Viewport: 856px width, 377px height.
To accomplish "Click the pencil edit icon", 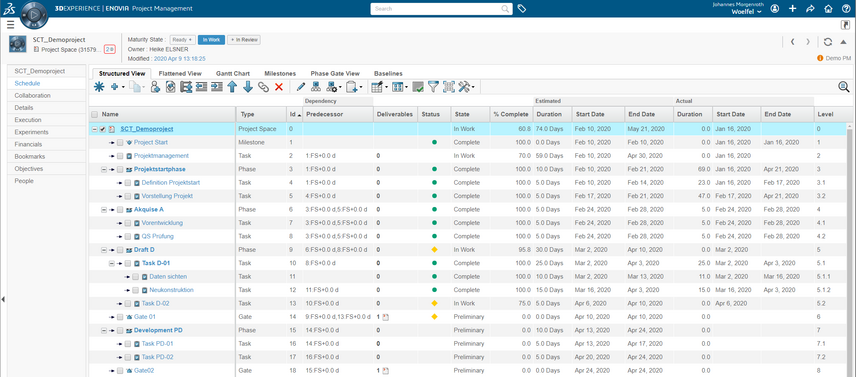I will click(300, 87).
